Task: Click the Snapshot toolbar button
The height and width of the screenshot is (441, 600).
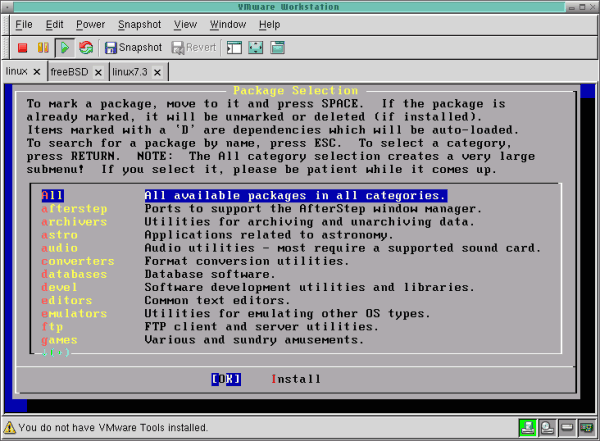Action: (x=134, y=48)
